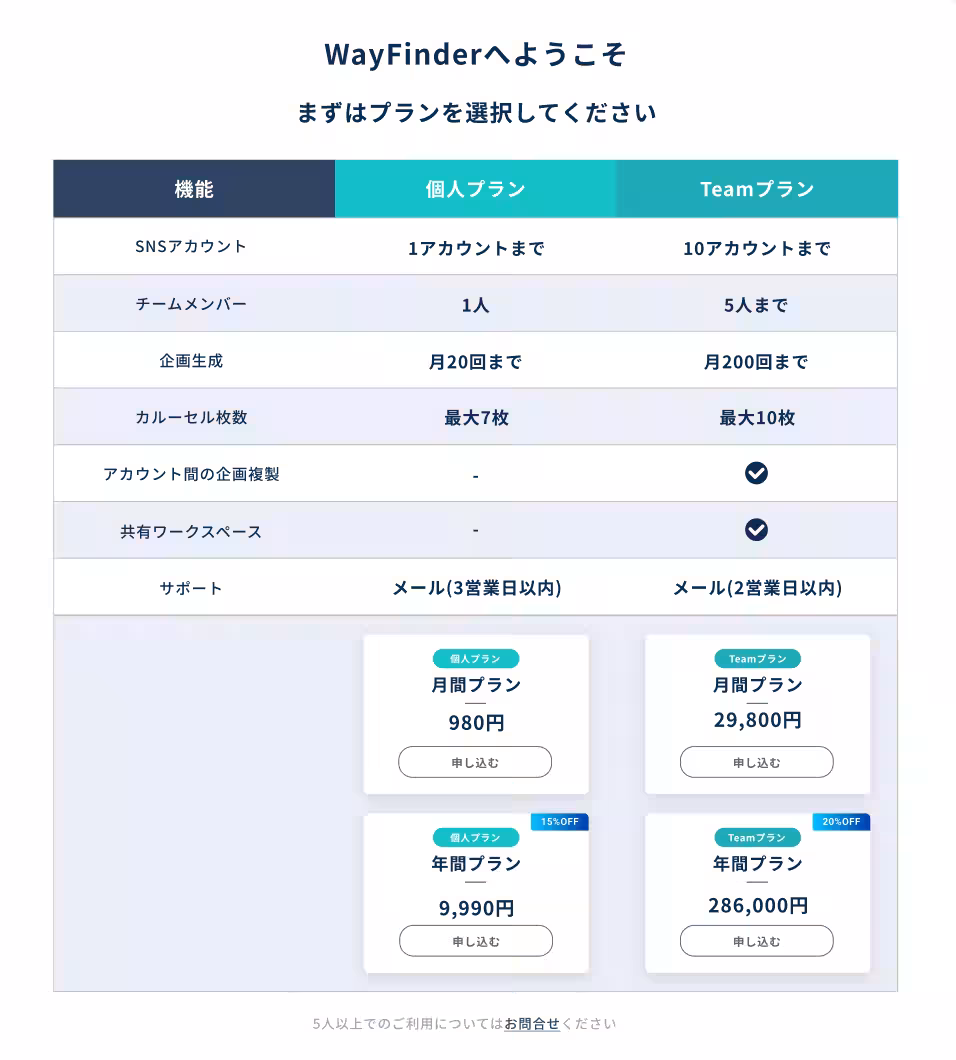Click the 15%OFF ribbon on personal yearly plan
This screenshot has width=956, height=1060.
pos(559,821)
